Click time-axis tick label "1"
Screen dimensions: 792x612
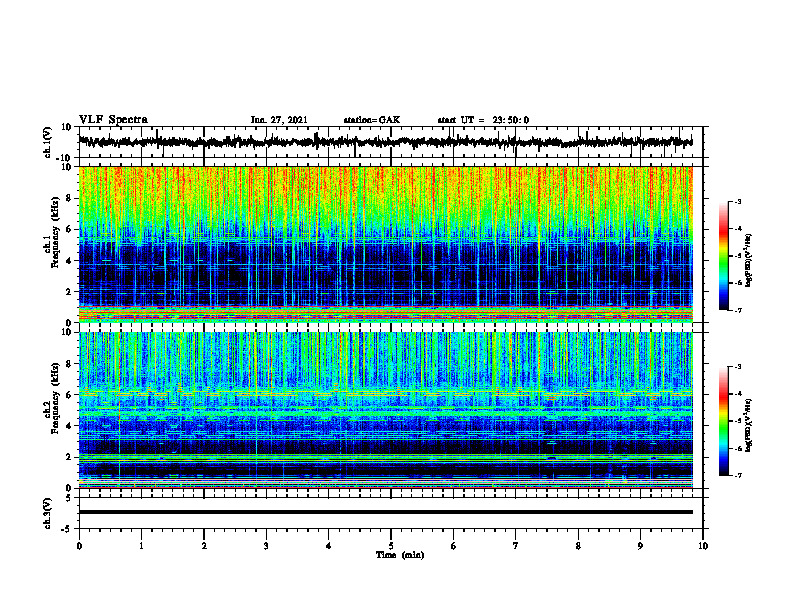pos(141,546)
